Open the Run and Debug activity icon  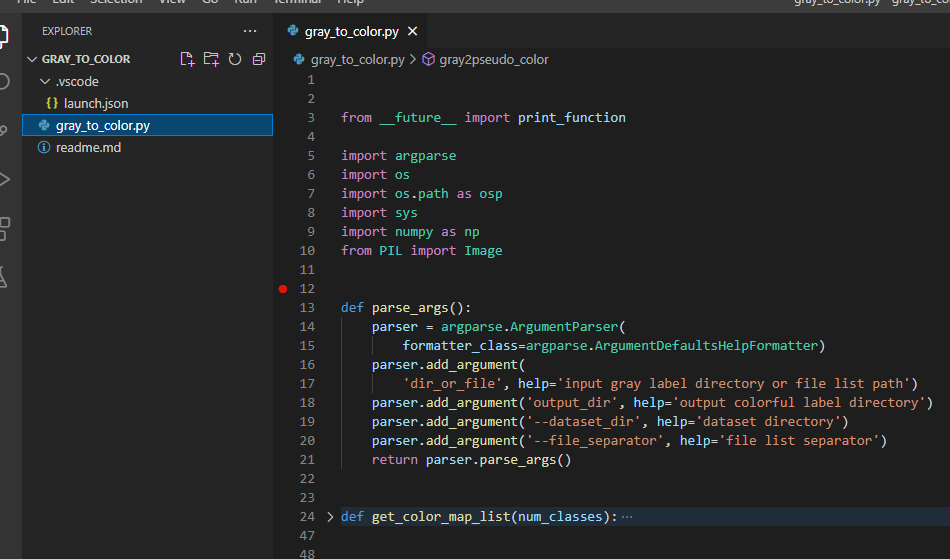[x=4, y=179]
